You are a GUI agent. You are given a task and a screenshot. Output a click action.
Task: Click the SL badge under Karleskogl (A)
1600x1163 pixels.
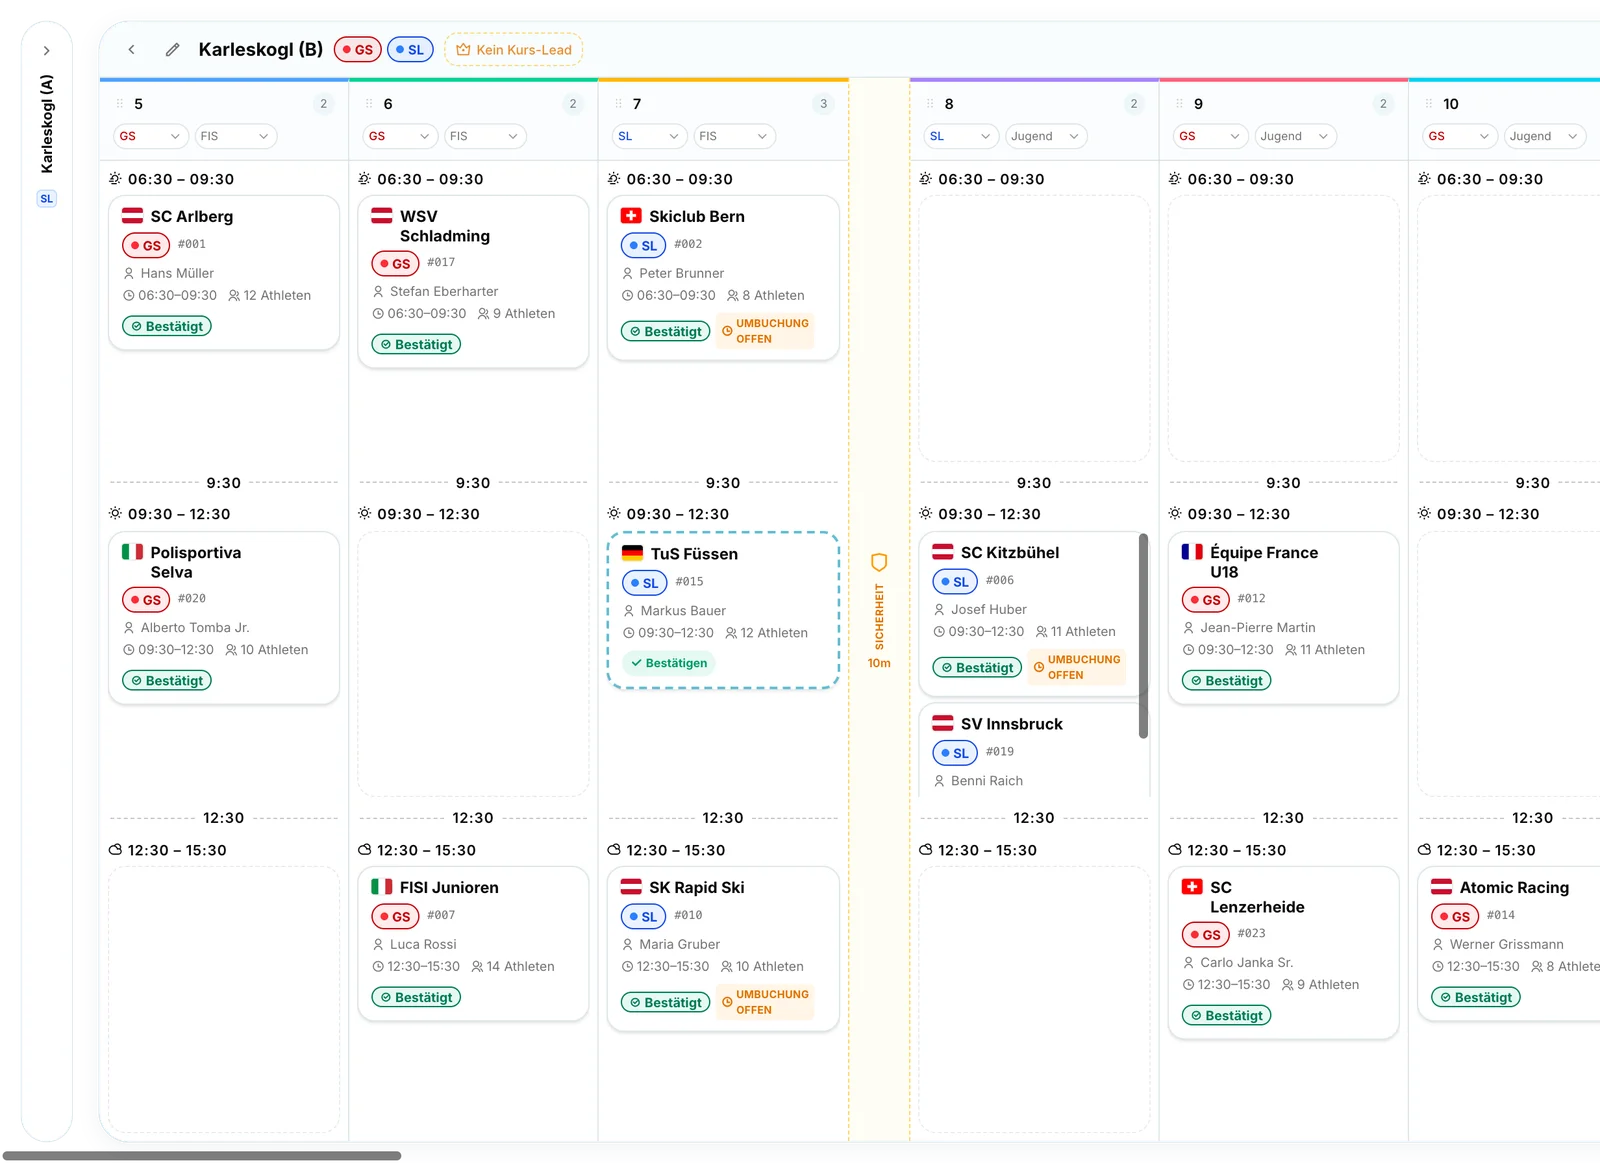coord(47,199)
